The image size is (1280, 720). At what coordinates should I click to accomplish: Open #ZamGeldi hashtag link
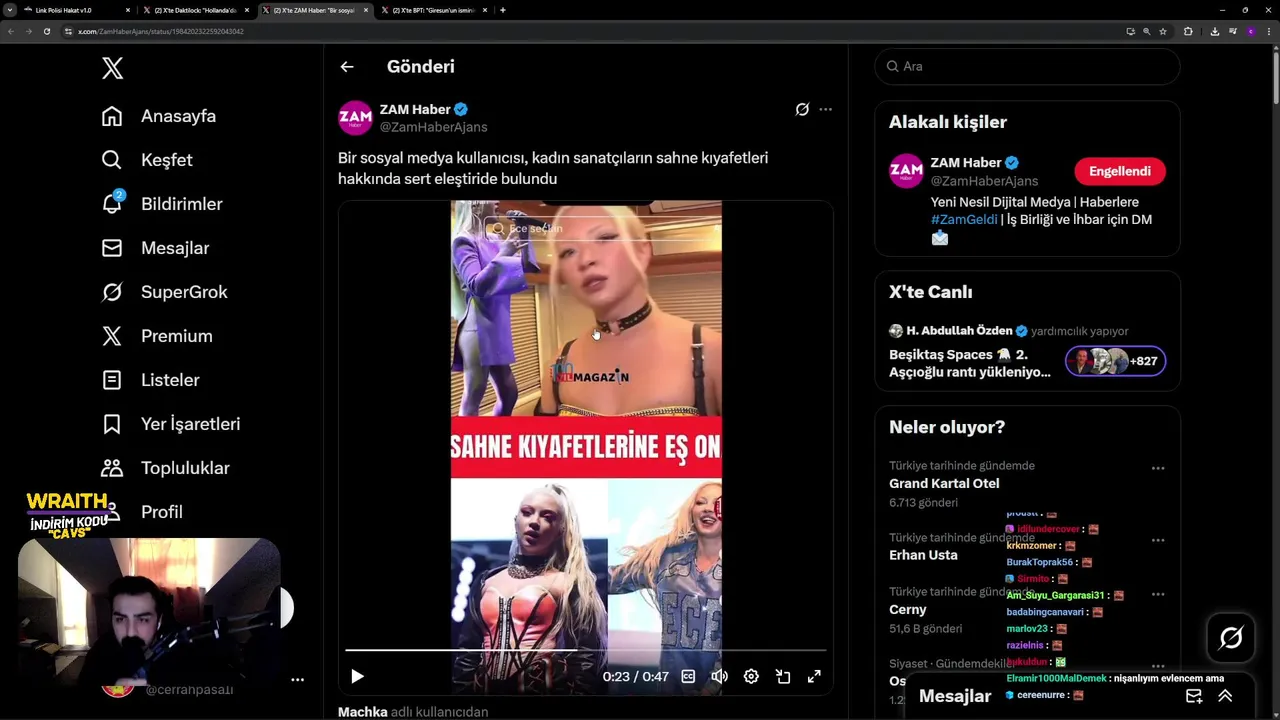964,219
